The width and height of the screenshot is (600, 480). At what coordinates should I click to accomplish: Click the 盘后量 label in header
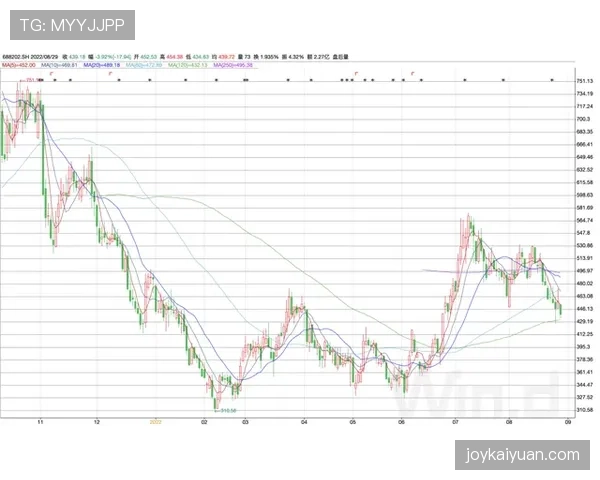341,57
